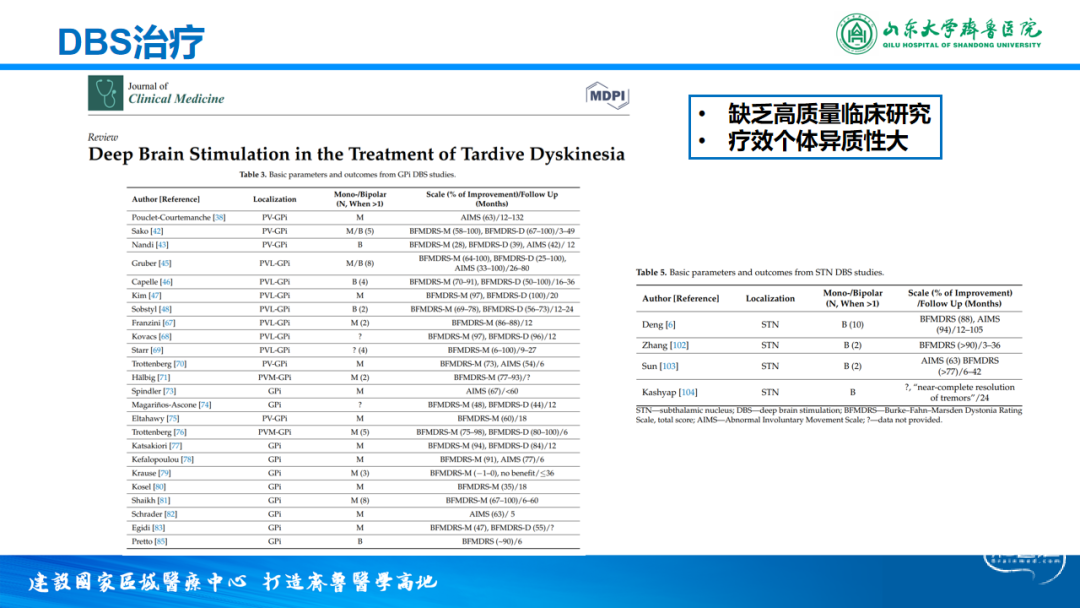Select the "Deep Brain Stimulation" article title
1080x608 pixels.
[x=356, y=154]
